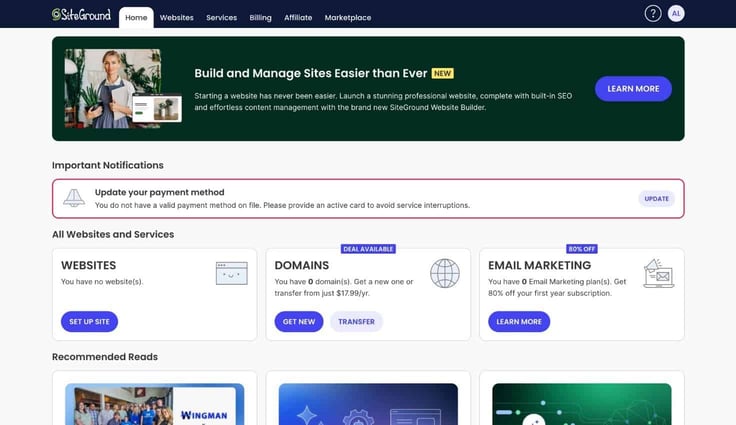Click the payment notification bell icon

pos(74,198)
